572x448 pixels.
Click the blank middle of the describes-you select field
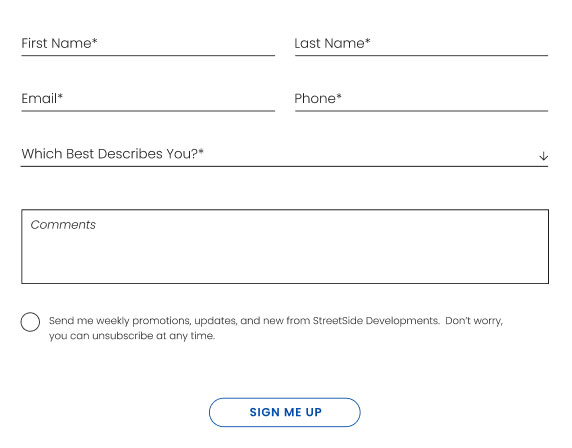click(x=365, y=154)
